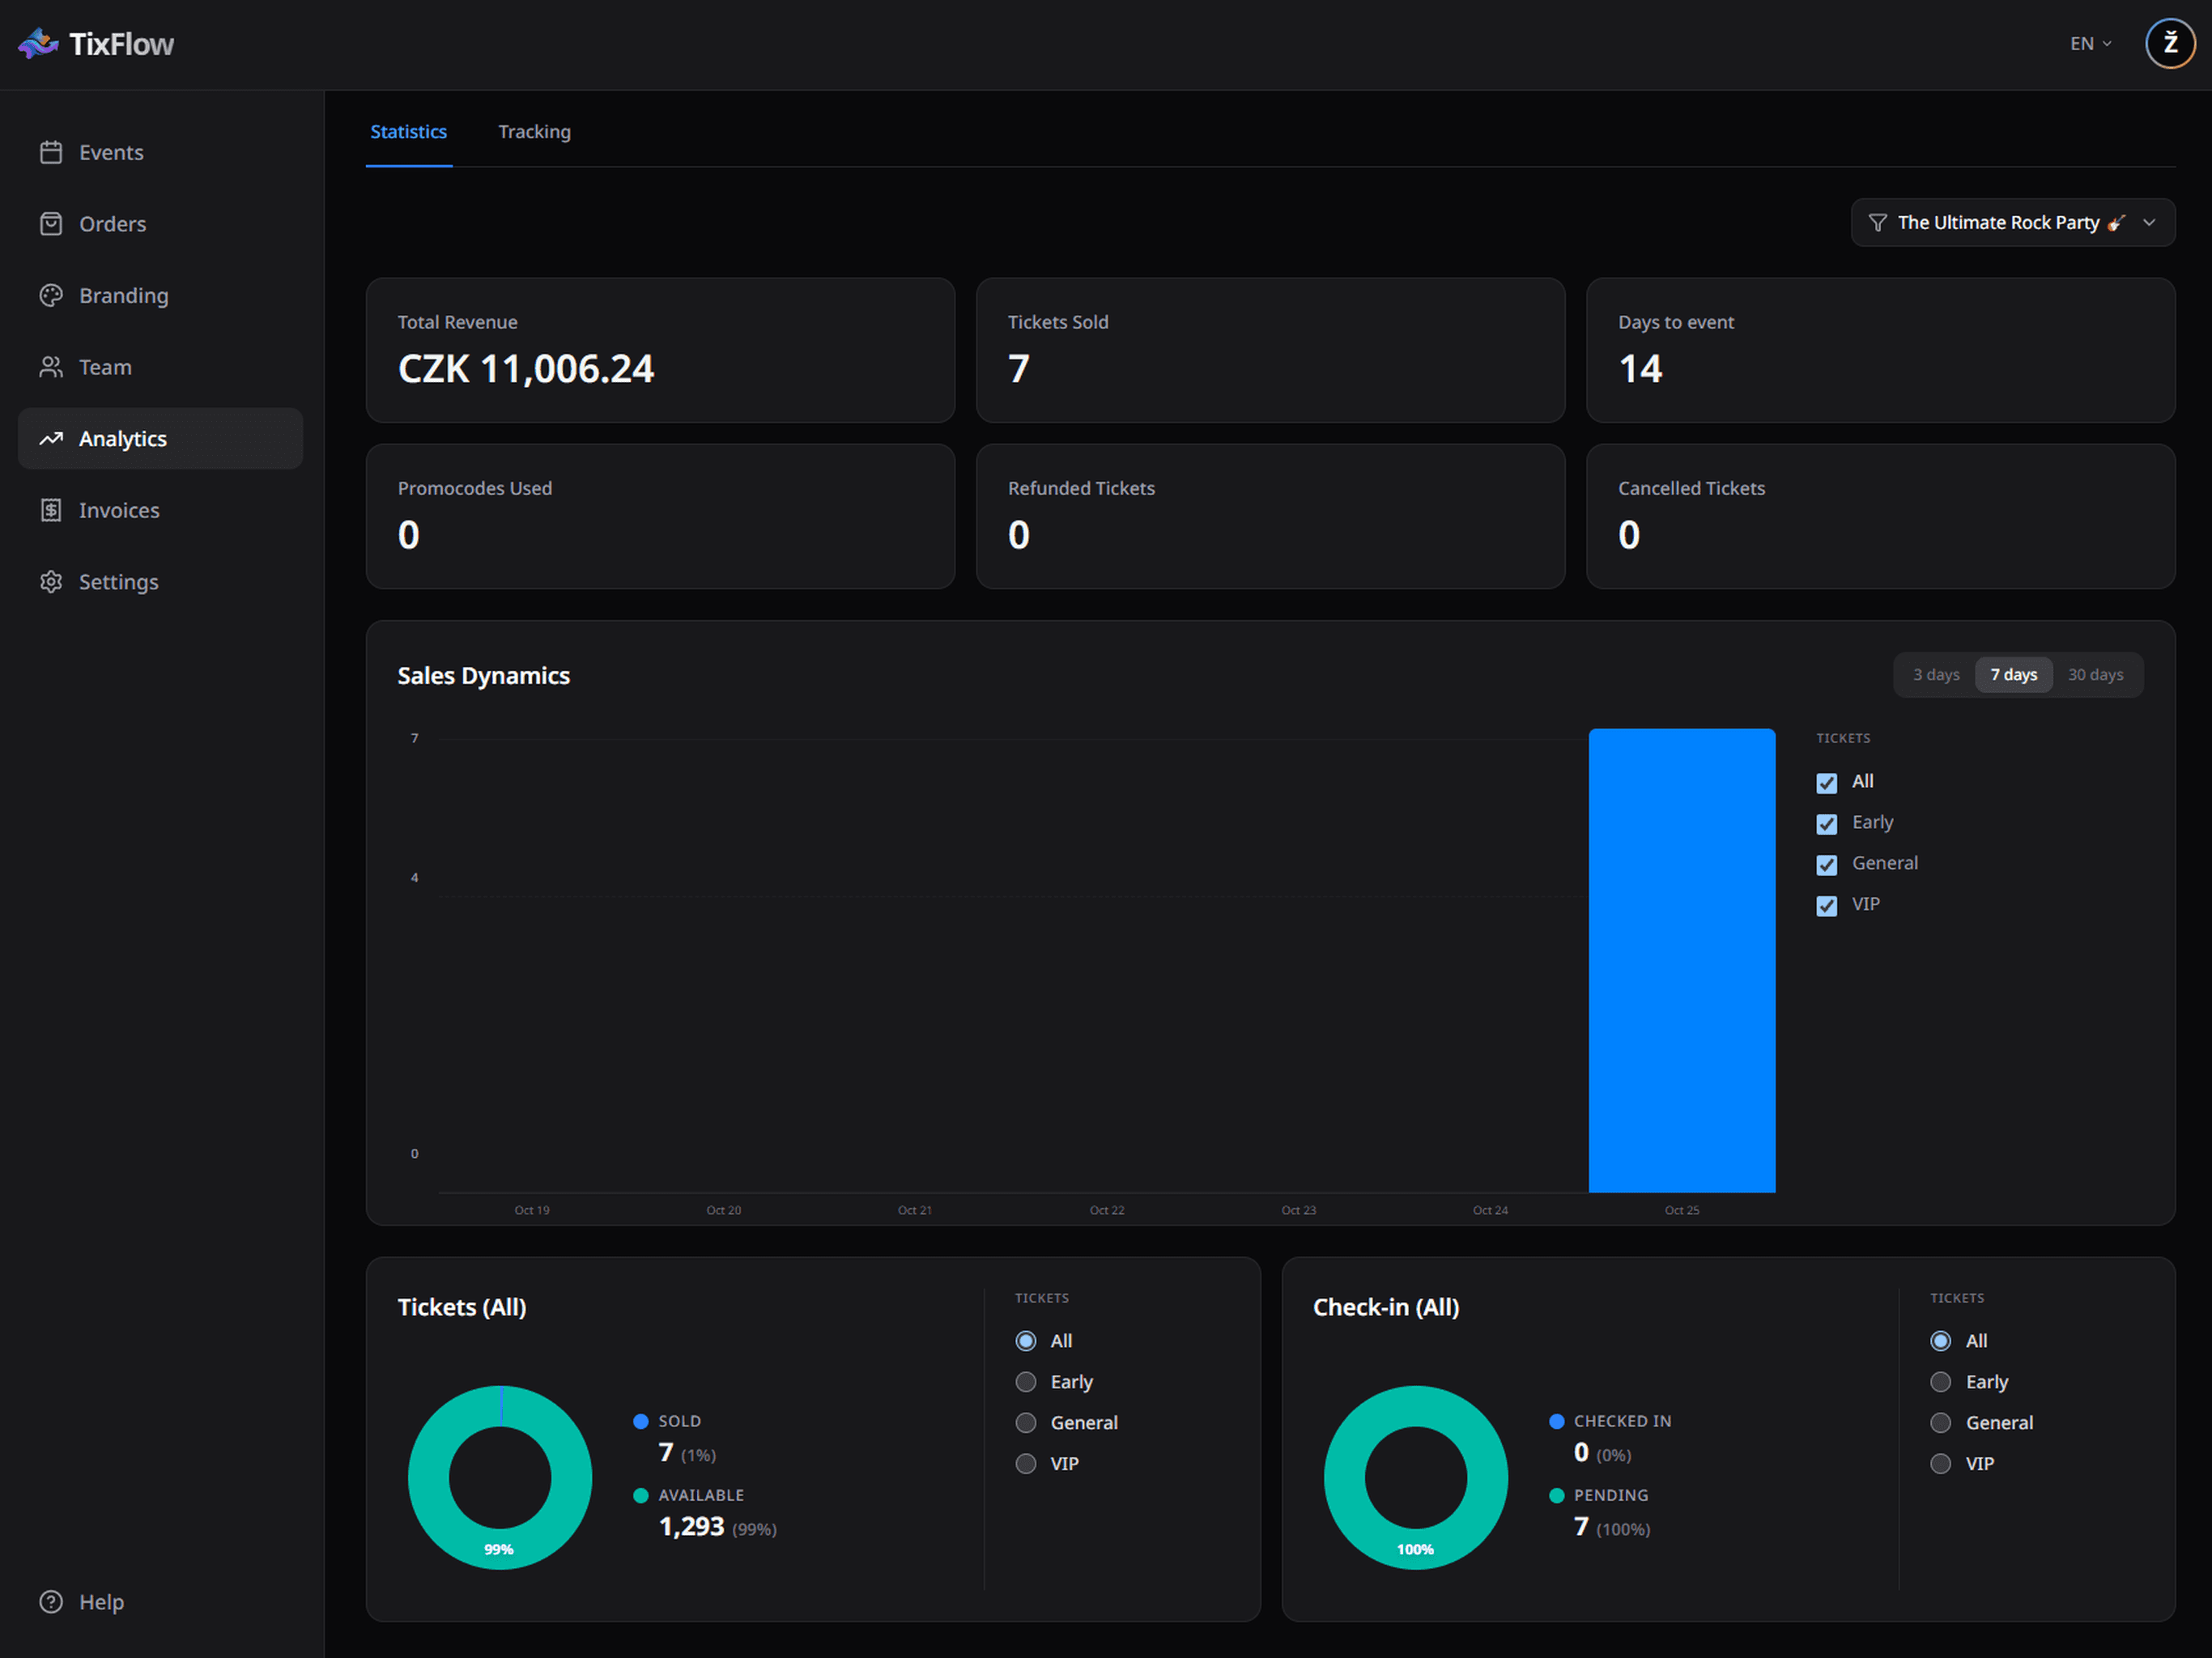Select VIP radio in Check-in panel
The width and height of the screenshot is (2212, 1658).
[1941, 1464]
